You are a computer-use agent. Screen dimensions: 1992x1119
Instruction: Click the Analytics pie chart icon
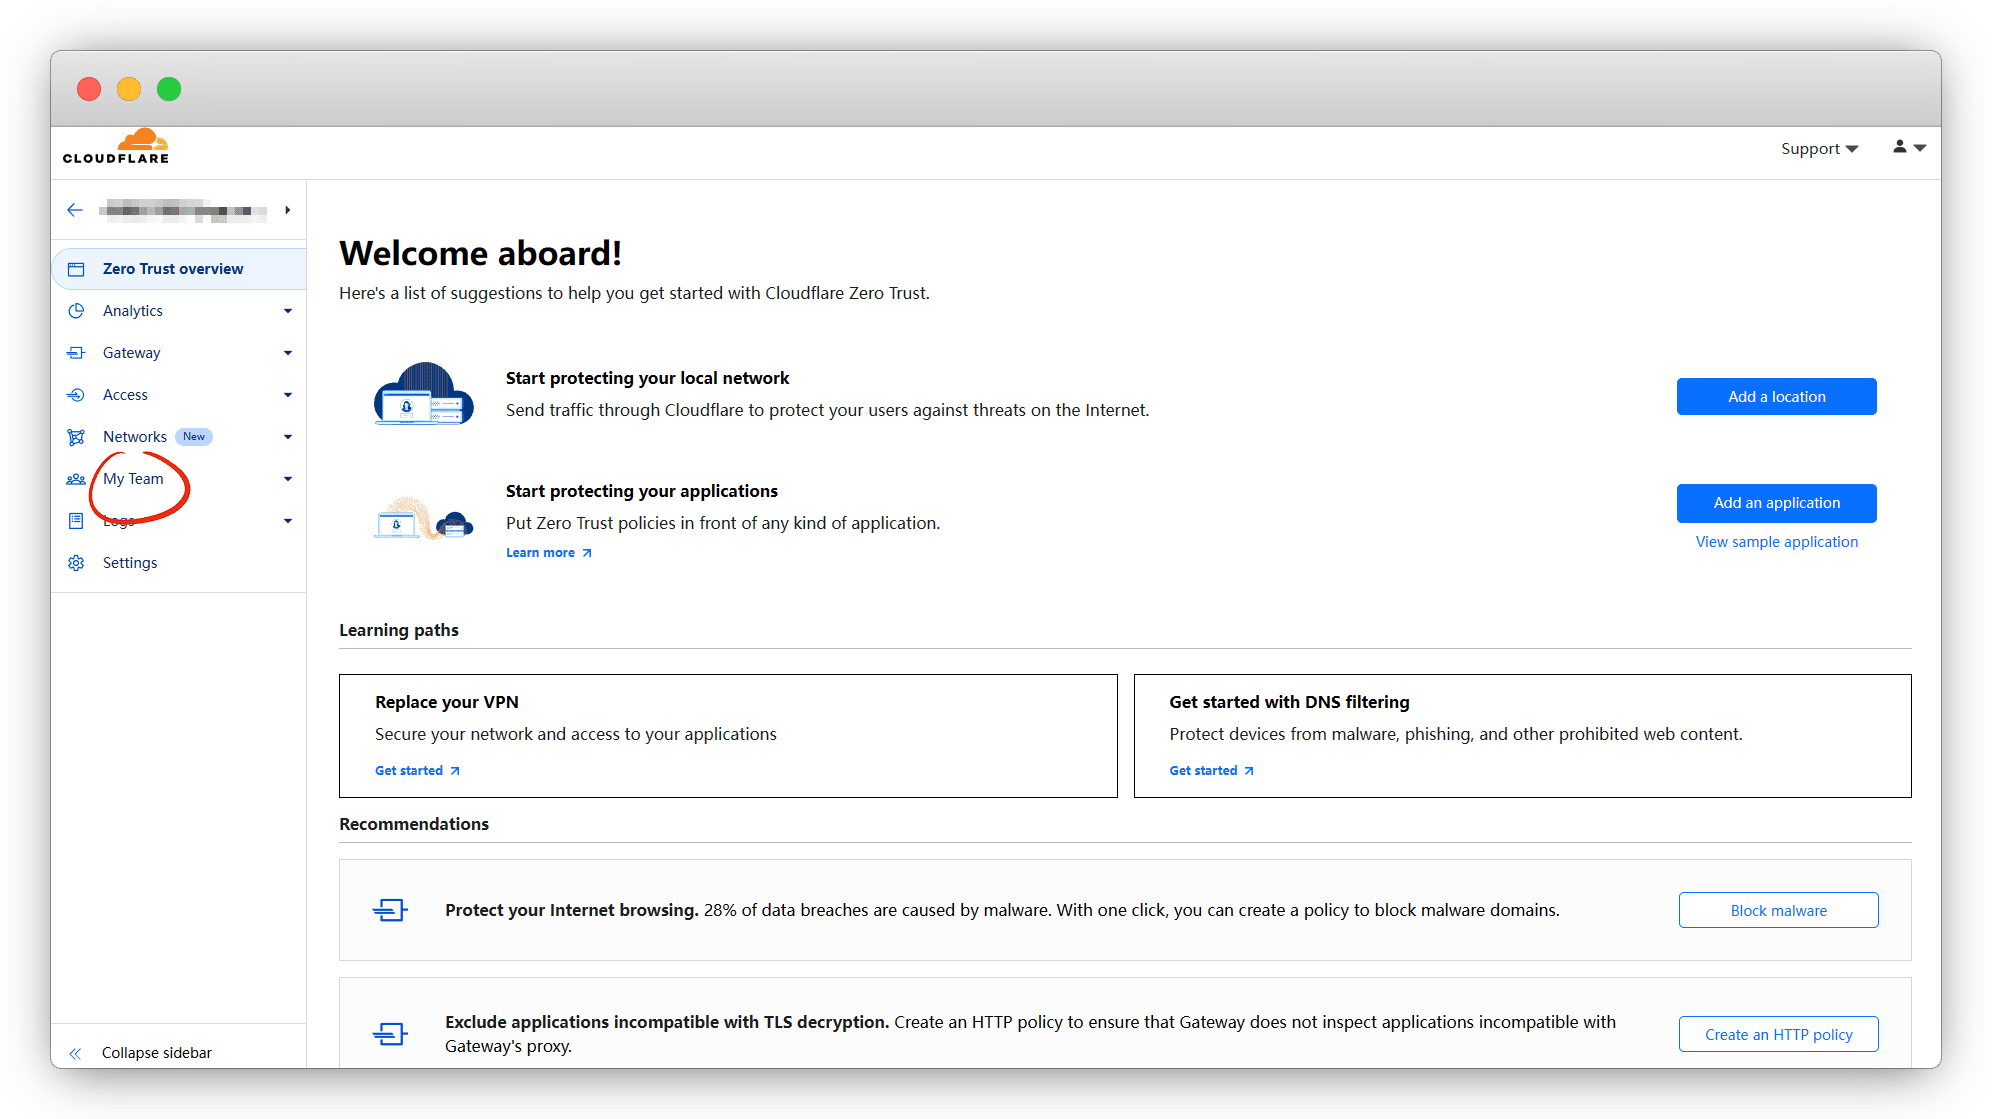coord(76,311)
